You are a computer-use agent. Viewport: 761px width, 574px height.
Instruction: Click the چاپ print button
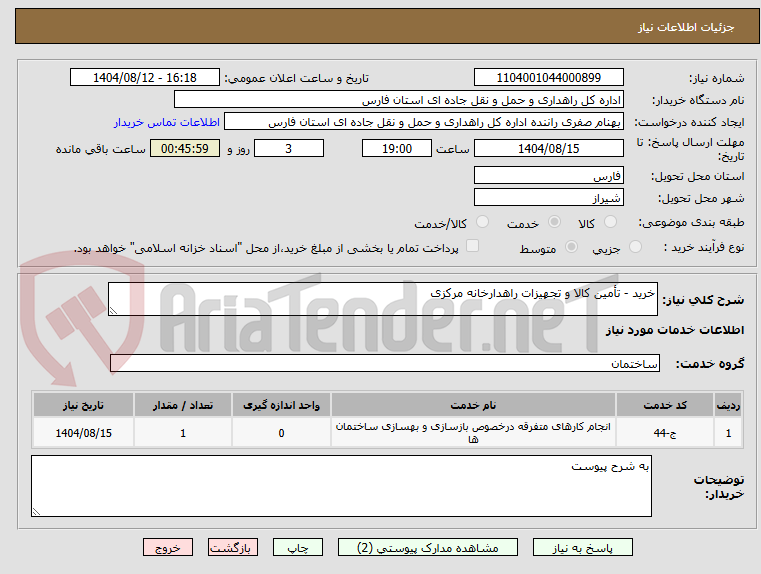(x=298, y=547)
